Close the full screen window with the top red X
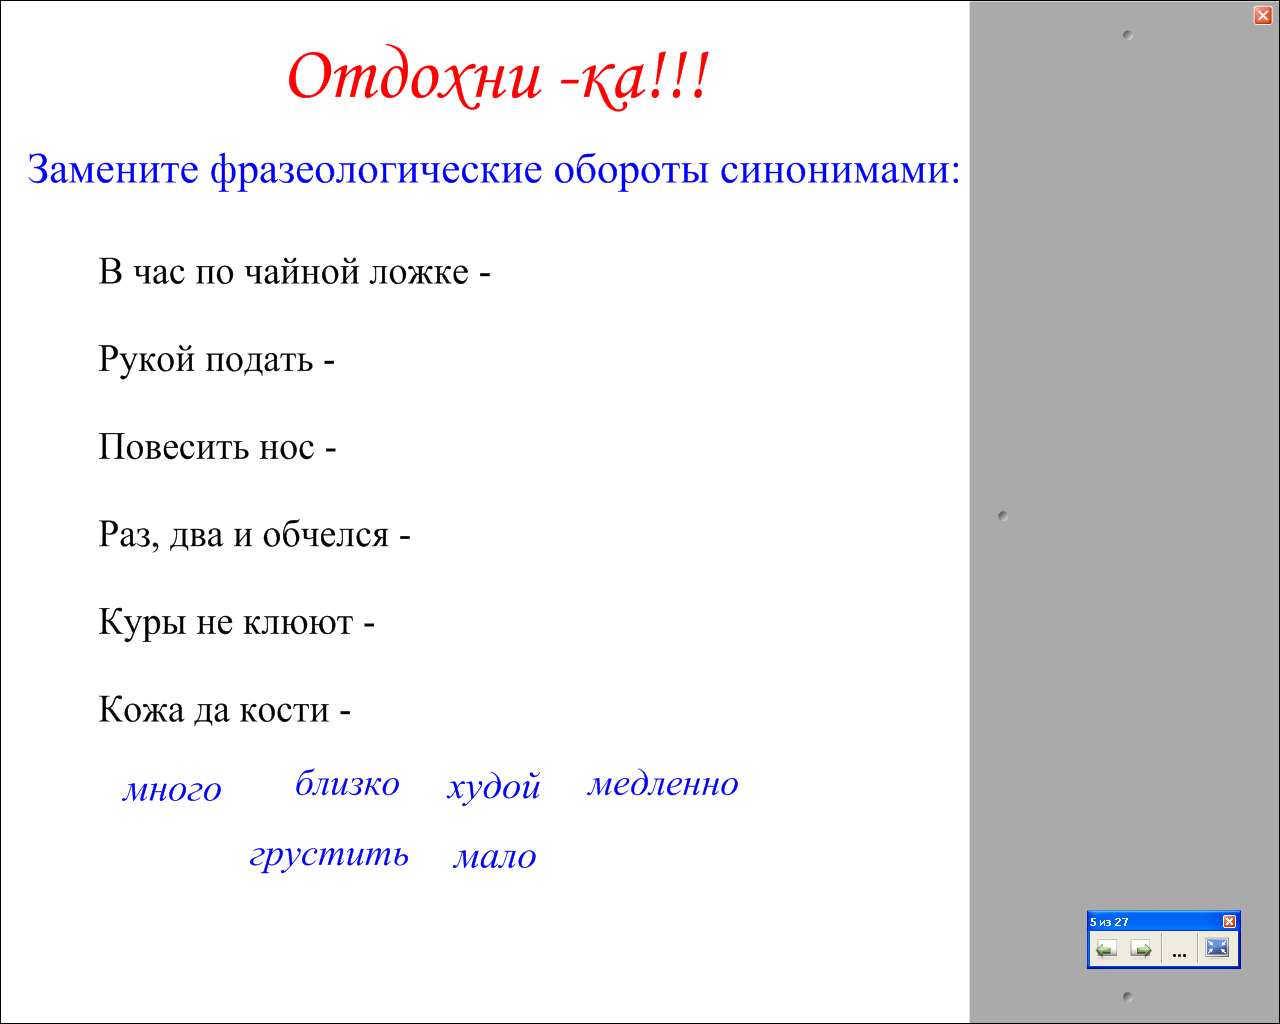Image resolution: width=1280 pixels, height=1024 pixels. (x=1263, y=15)
